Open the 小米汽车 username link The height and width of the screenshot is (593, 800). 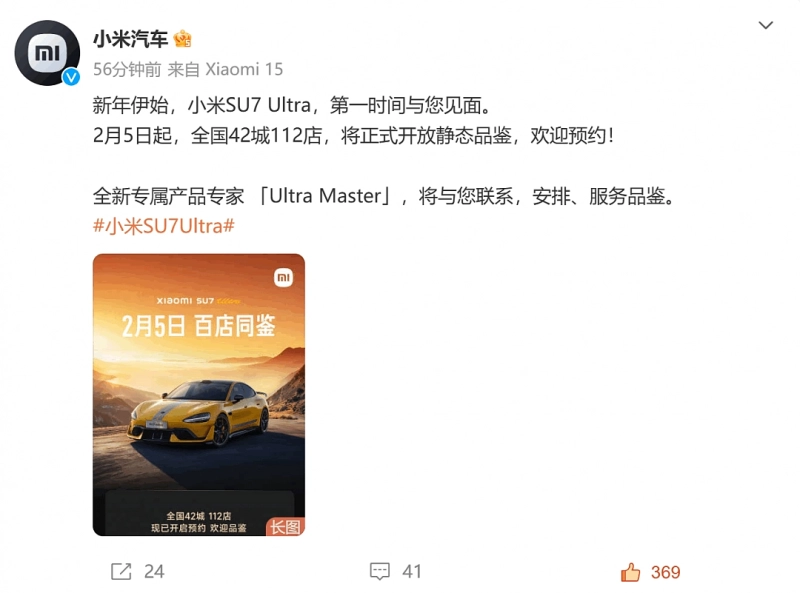tap(130, 39)
